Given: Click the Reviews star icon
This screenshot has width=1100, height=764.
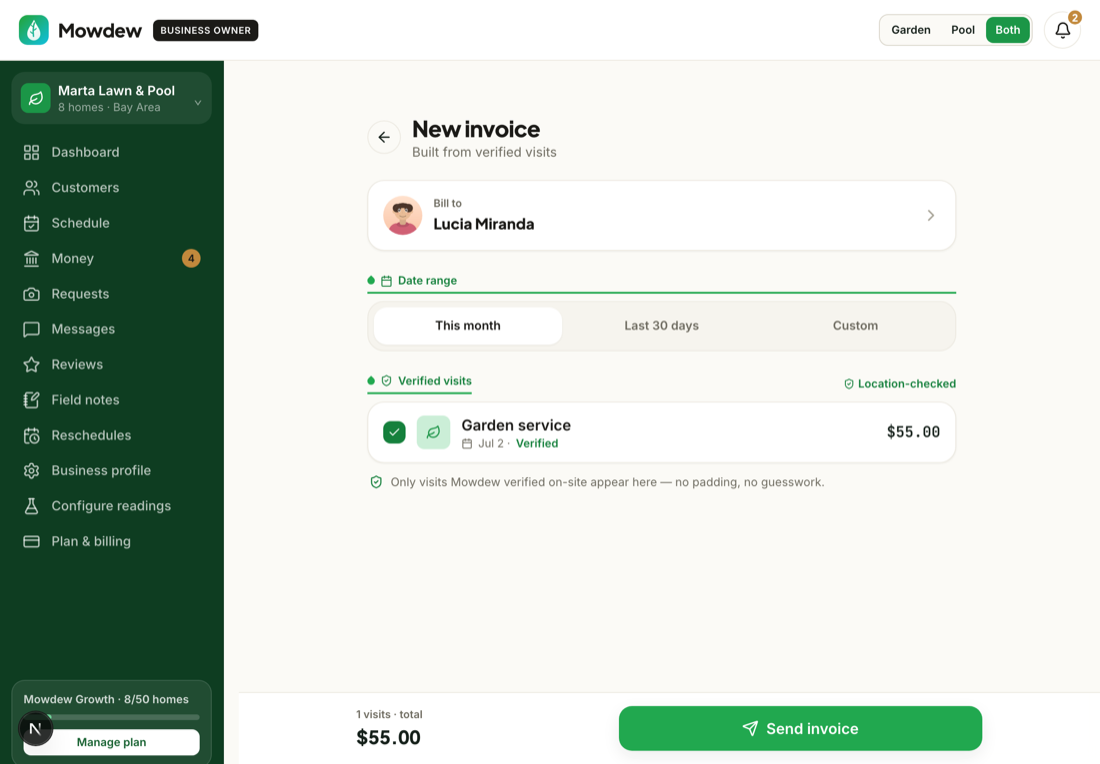Looking at the screenshot, I should click(x=32, y=364).
